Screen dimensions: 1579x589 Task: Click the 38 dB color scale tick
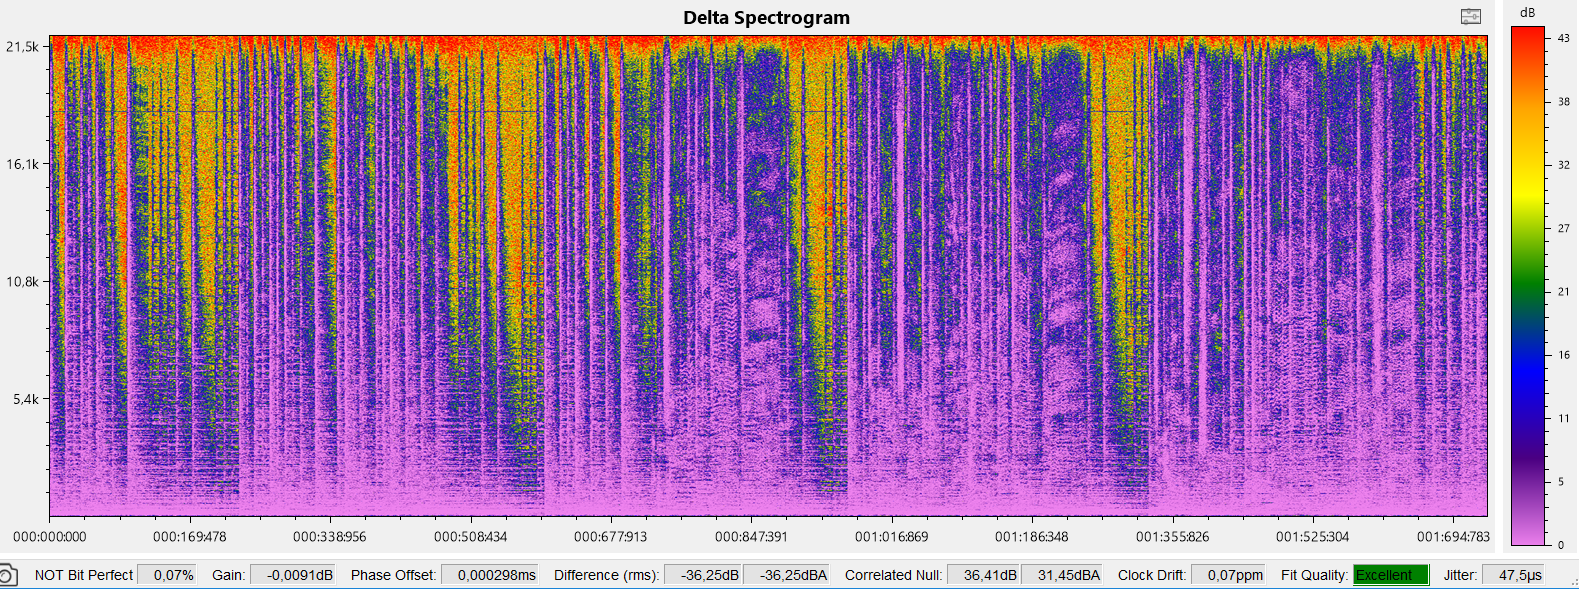point(1564,102)
